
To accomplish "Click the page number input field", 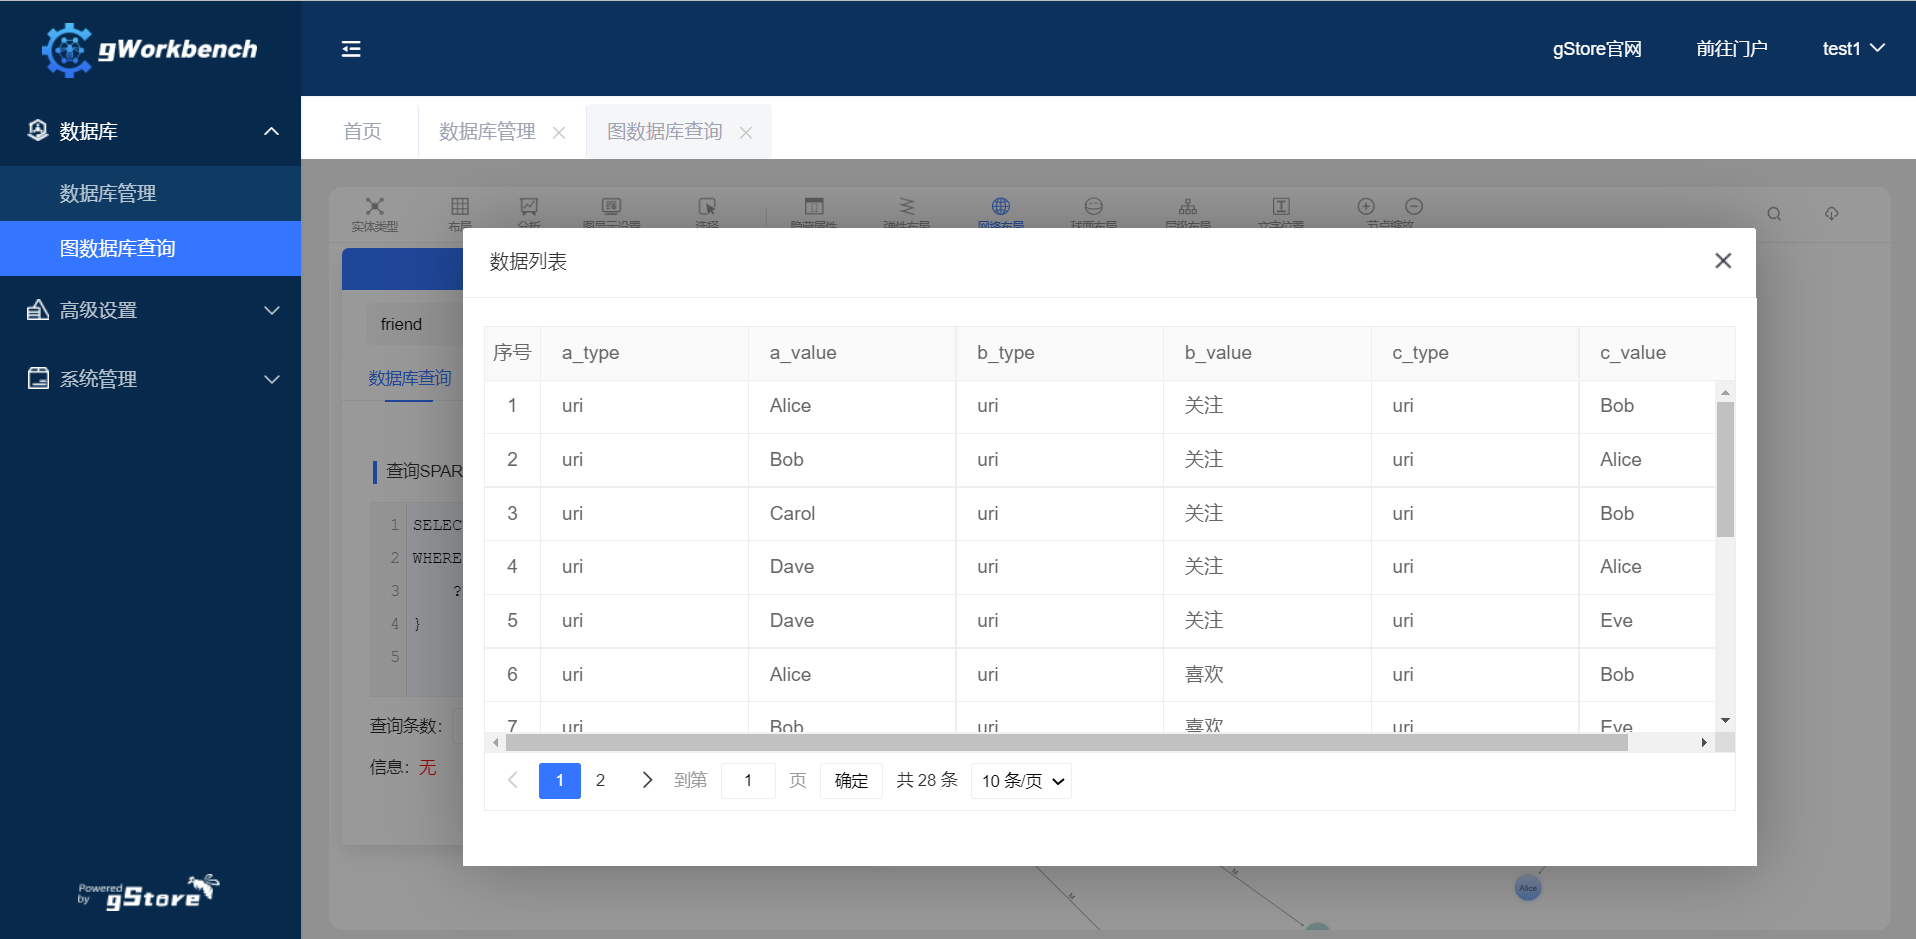I will coord(748,781).
